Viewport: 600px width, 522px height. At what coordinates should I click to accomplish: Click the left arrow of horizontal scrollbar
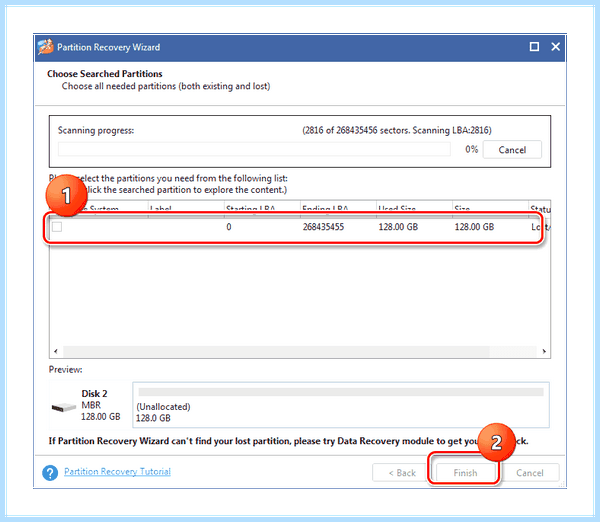click(56, 351)
